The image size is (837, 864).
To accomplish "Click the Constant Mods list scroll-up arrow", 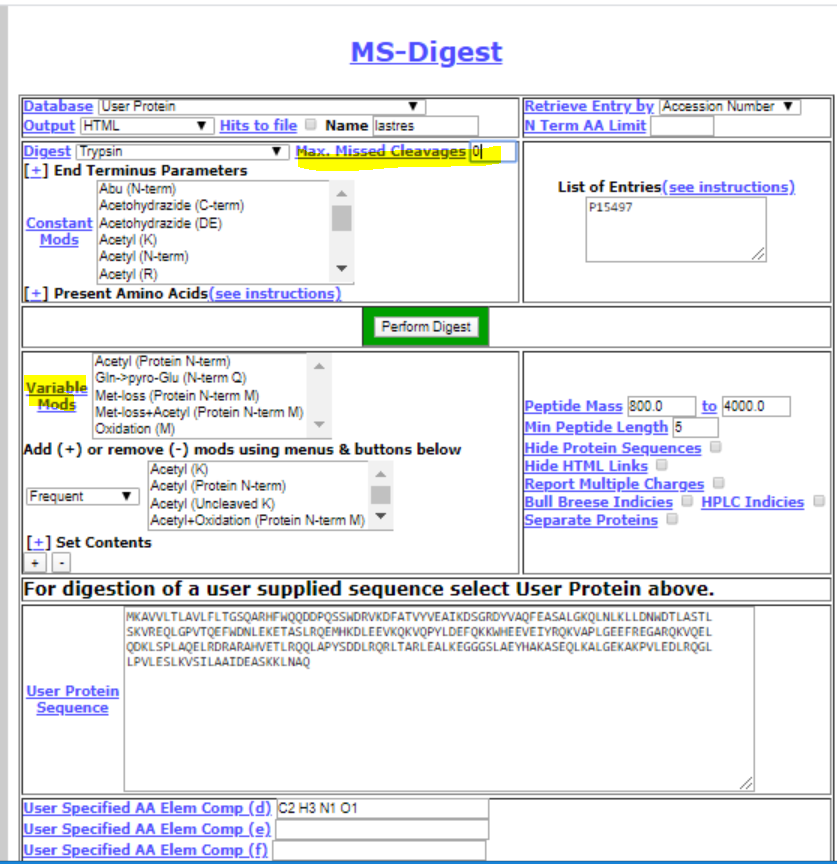I will pyautogui.click(x=342, y=193).
